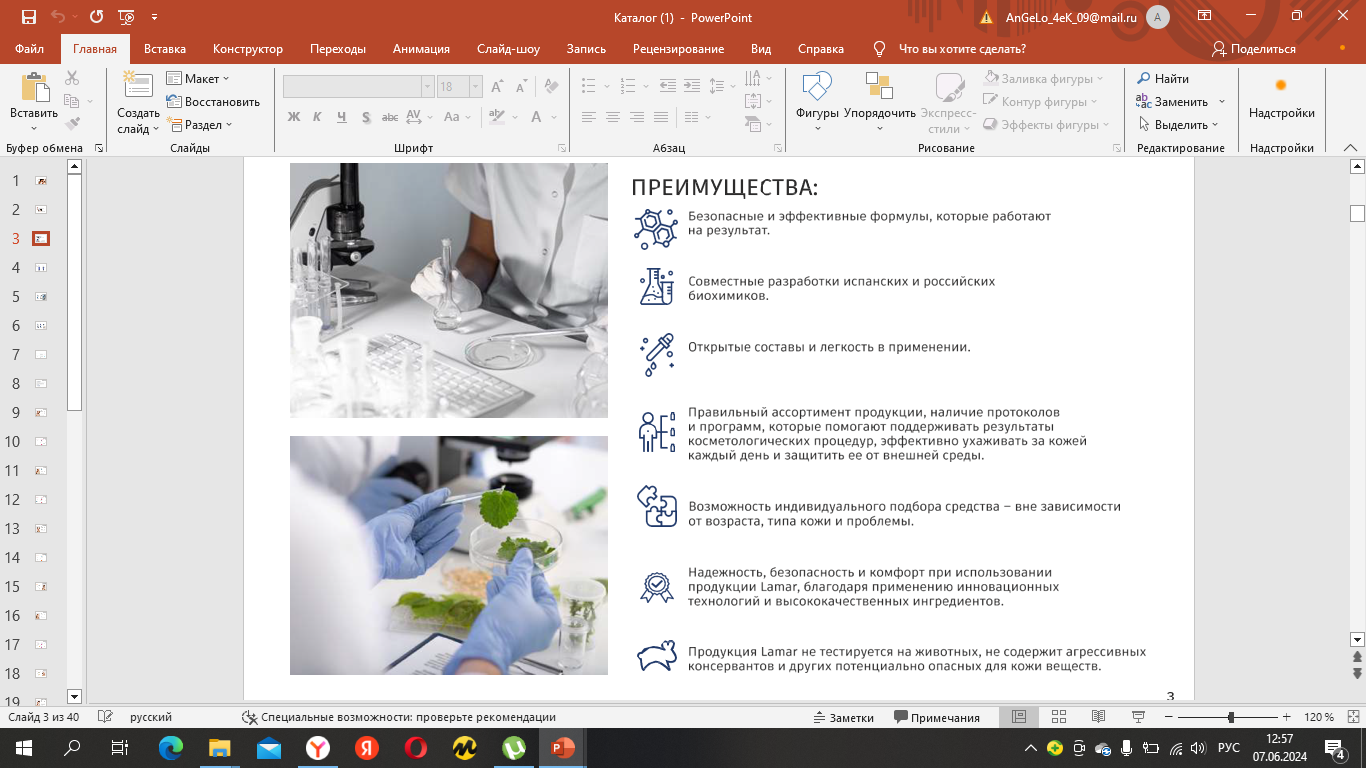Open Reading view from status bar
1366x768 pixels.
tap(1098, 717)
